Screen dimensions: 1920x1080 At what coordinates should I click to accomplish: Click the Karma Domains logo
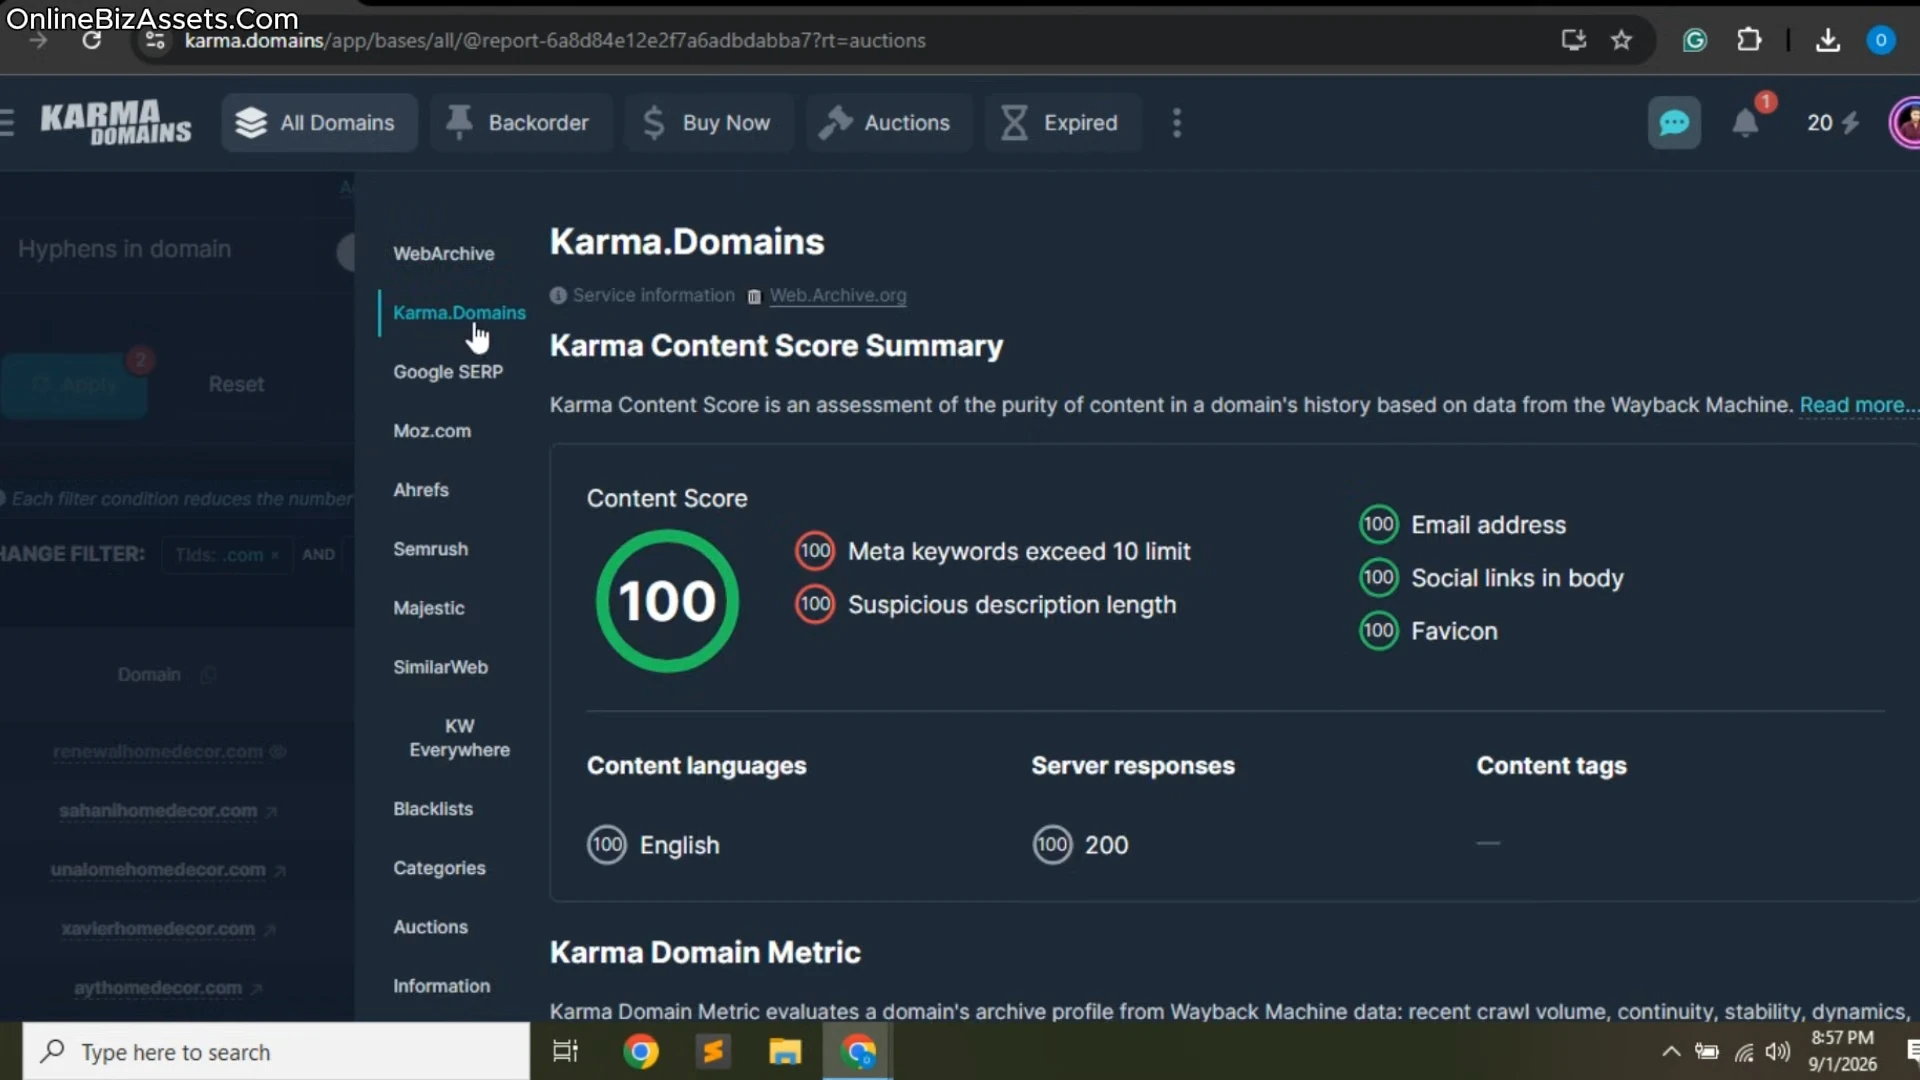116,123
